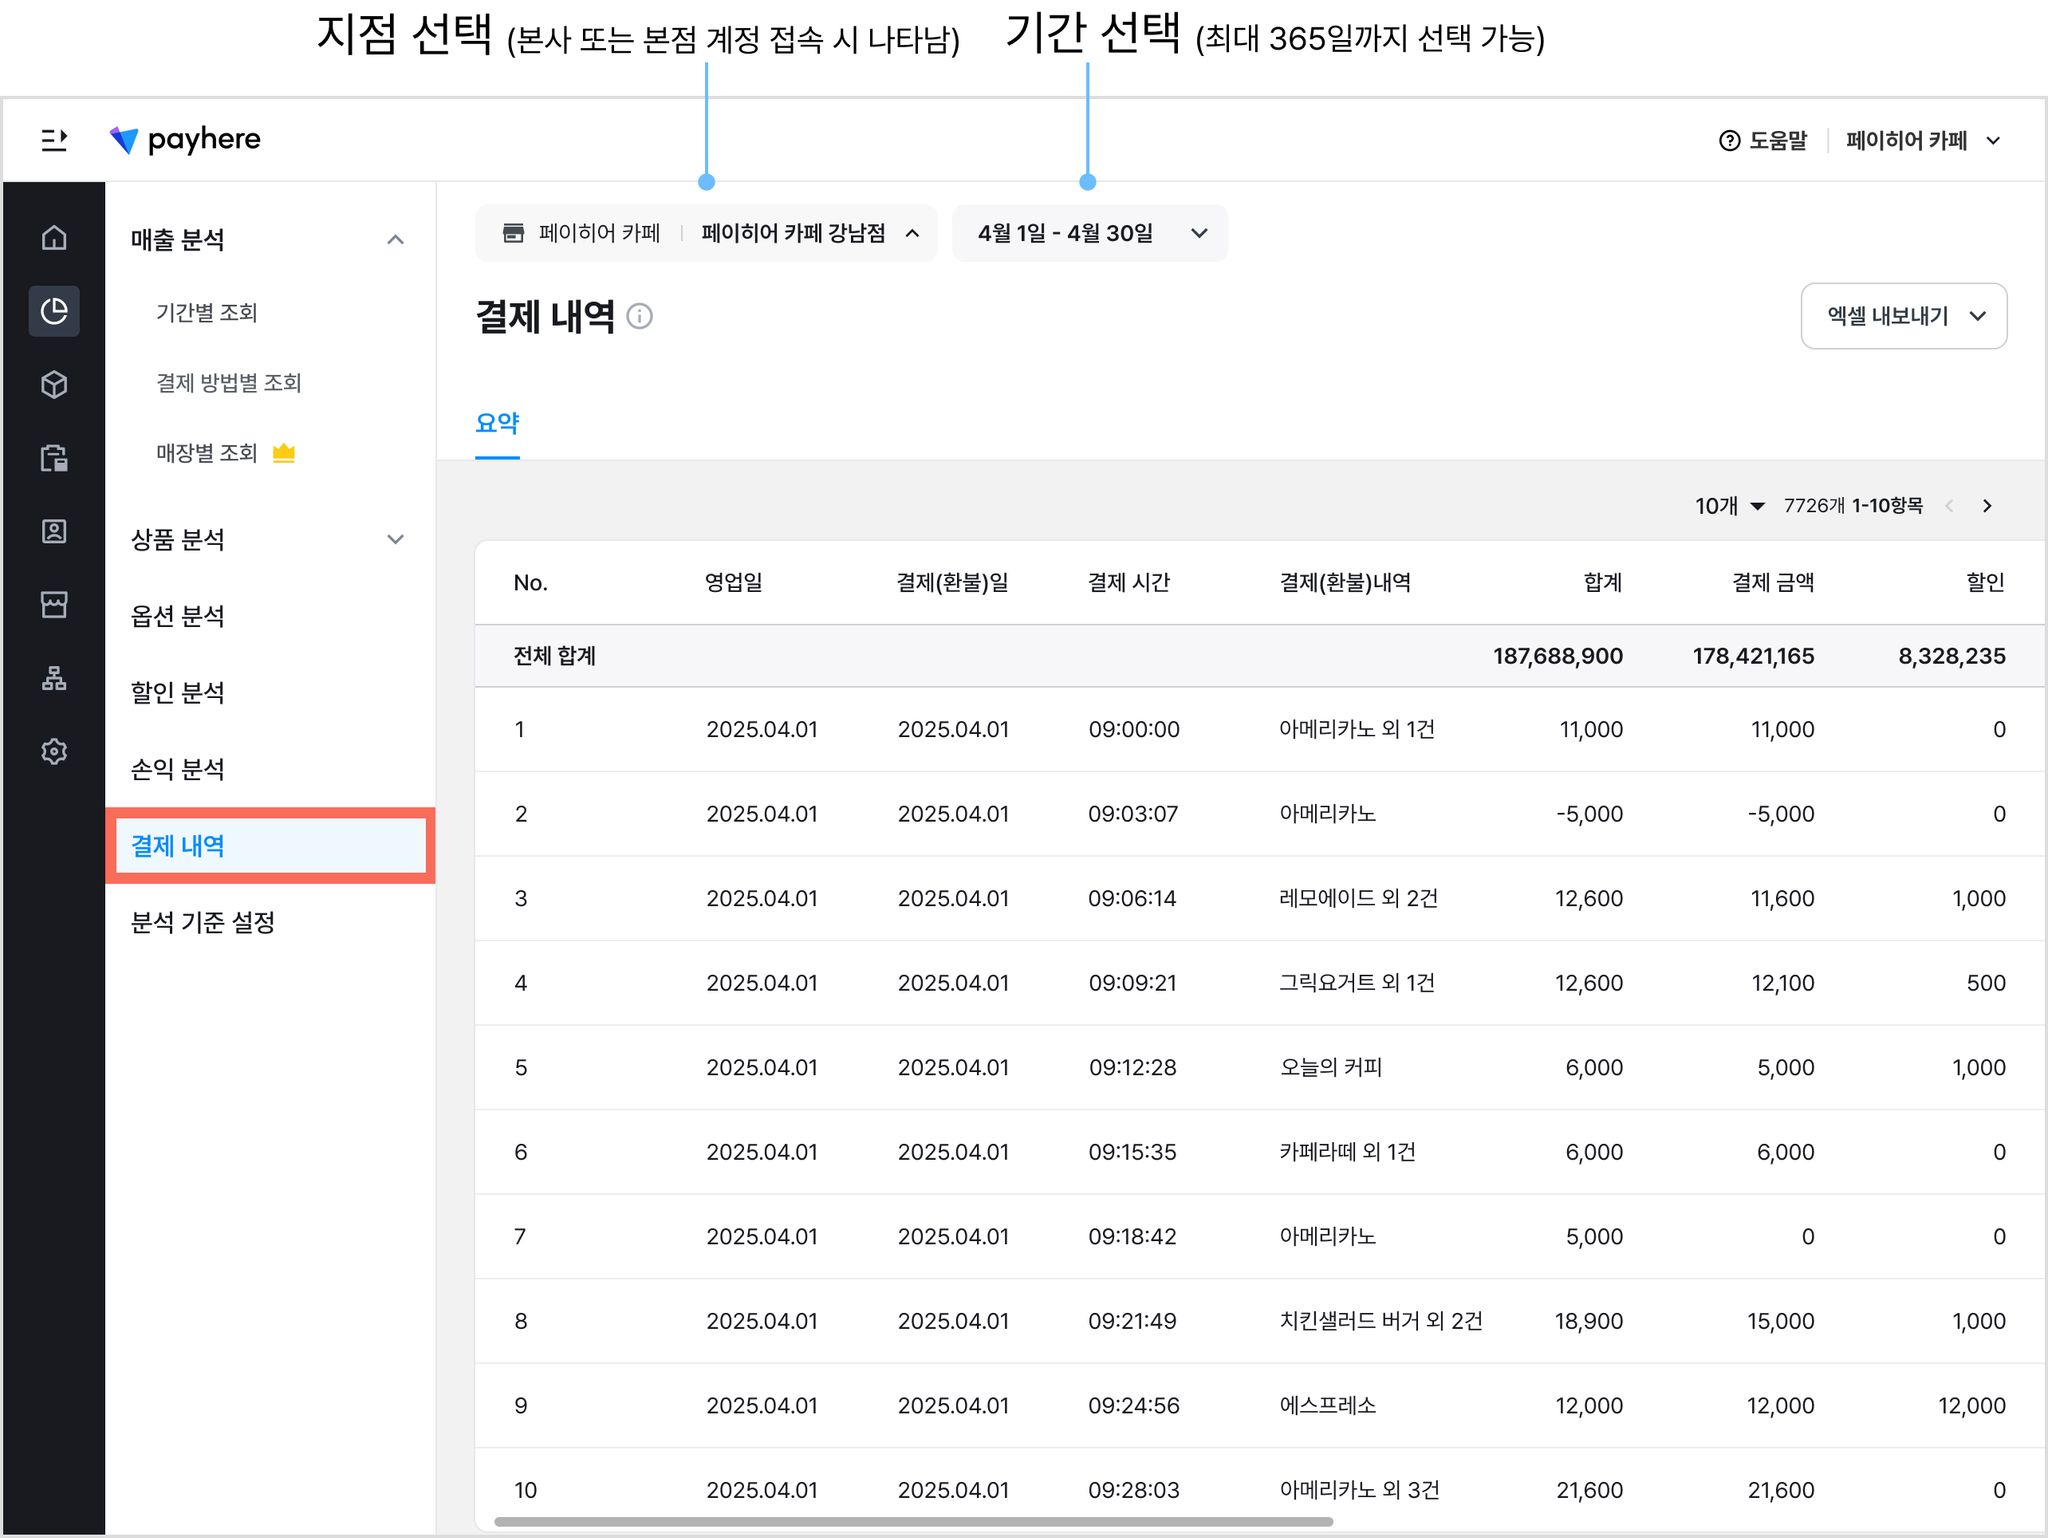Click the crown icon beside 매장별 조회
The height and width of the screenshot is (1538, 2048).
click(x=284, y=453)
